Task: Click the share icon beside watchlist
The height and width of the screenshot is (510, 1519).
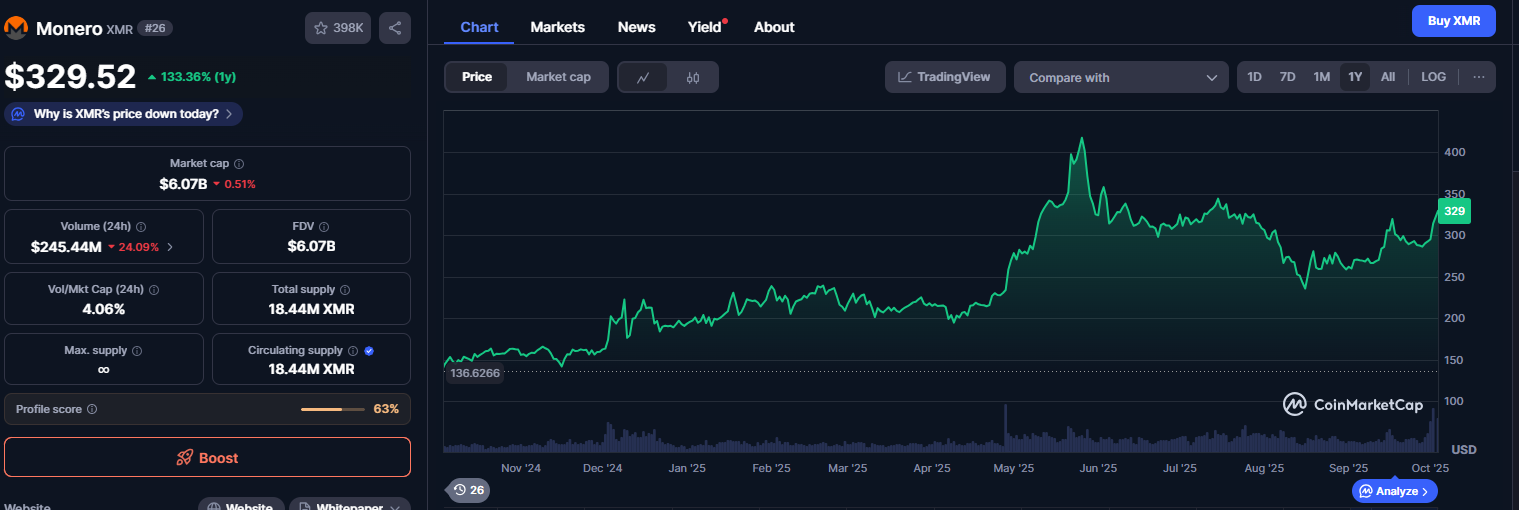Action: (x=395, y=28)
